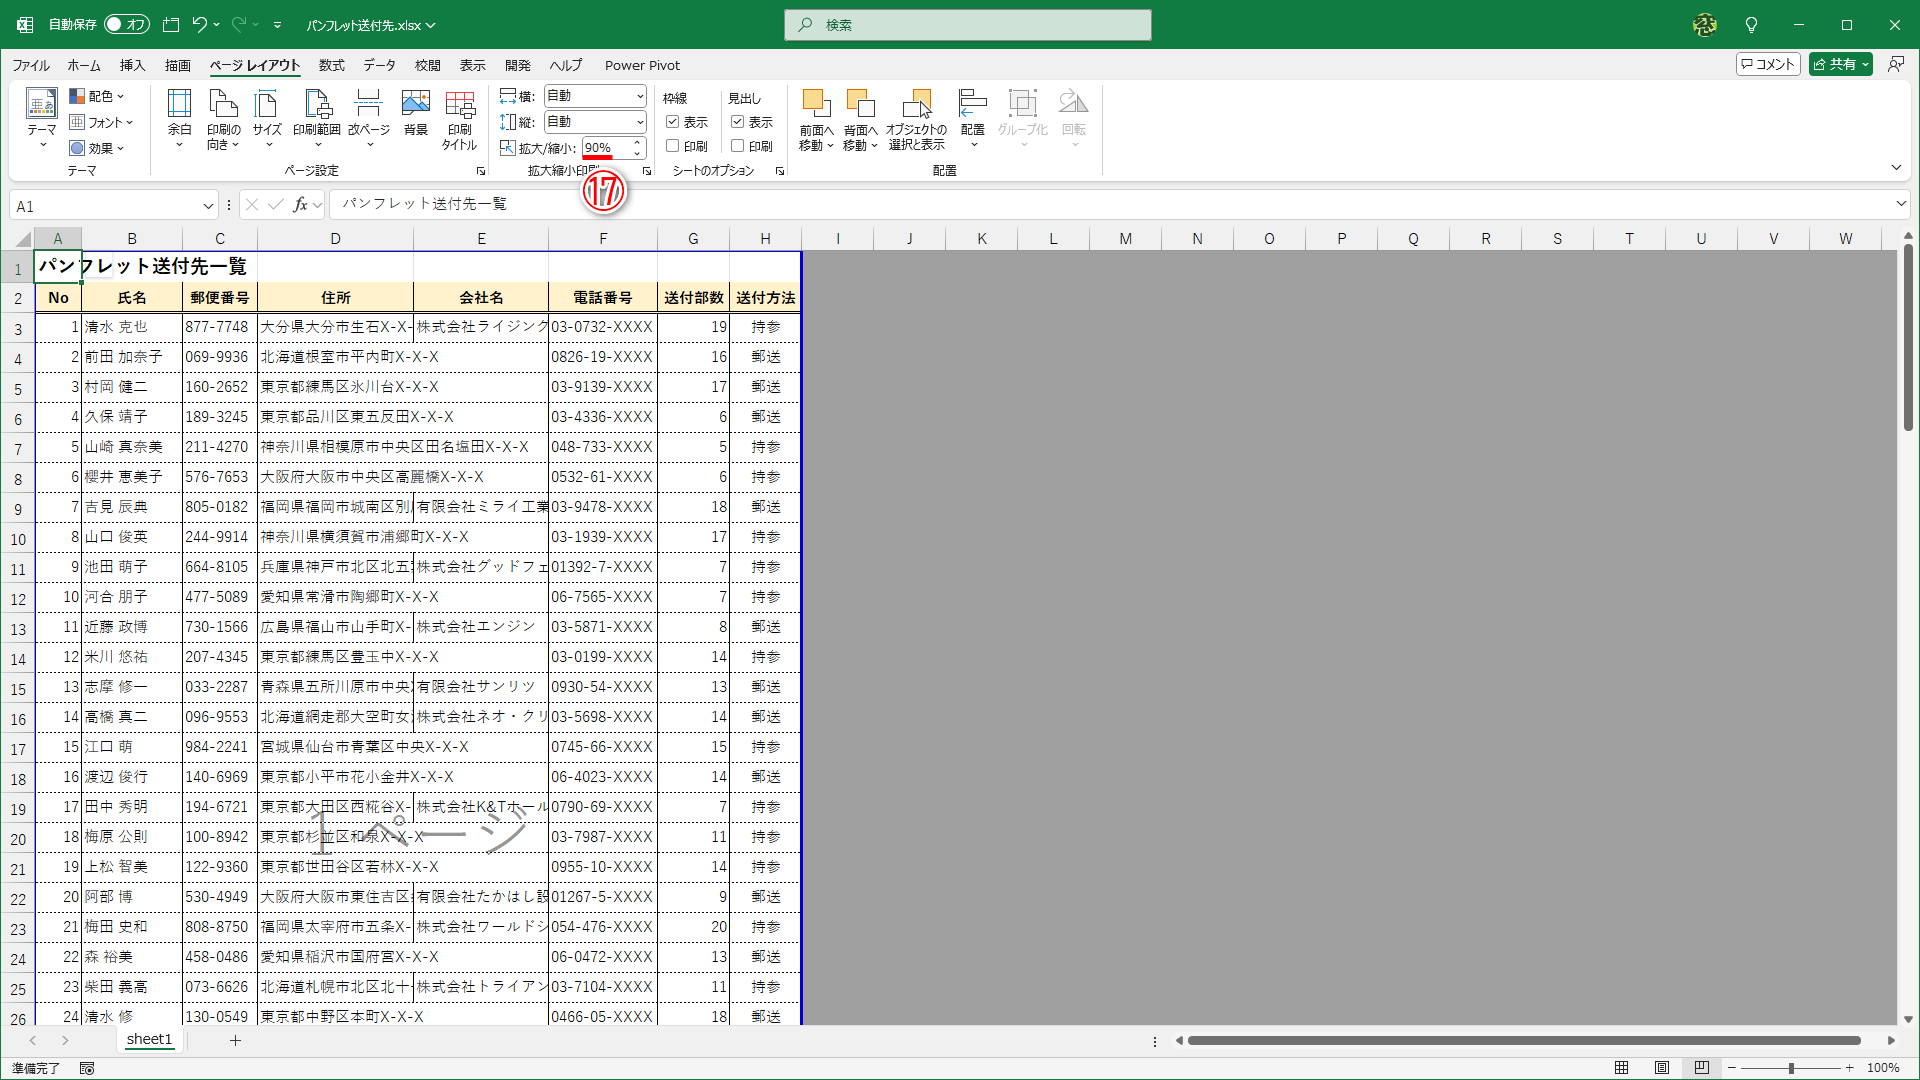The height and width of the screenshot is (1080, 1920).
Task: Click the 拡大/縮小 scale up arrow
Action: pyautogui.click(x=638, y=143)
